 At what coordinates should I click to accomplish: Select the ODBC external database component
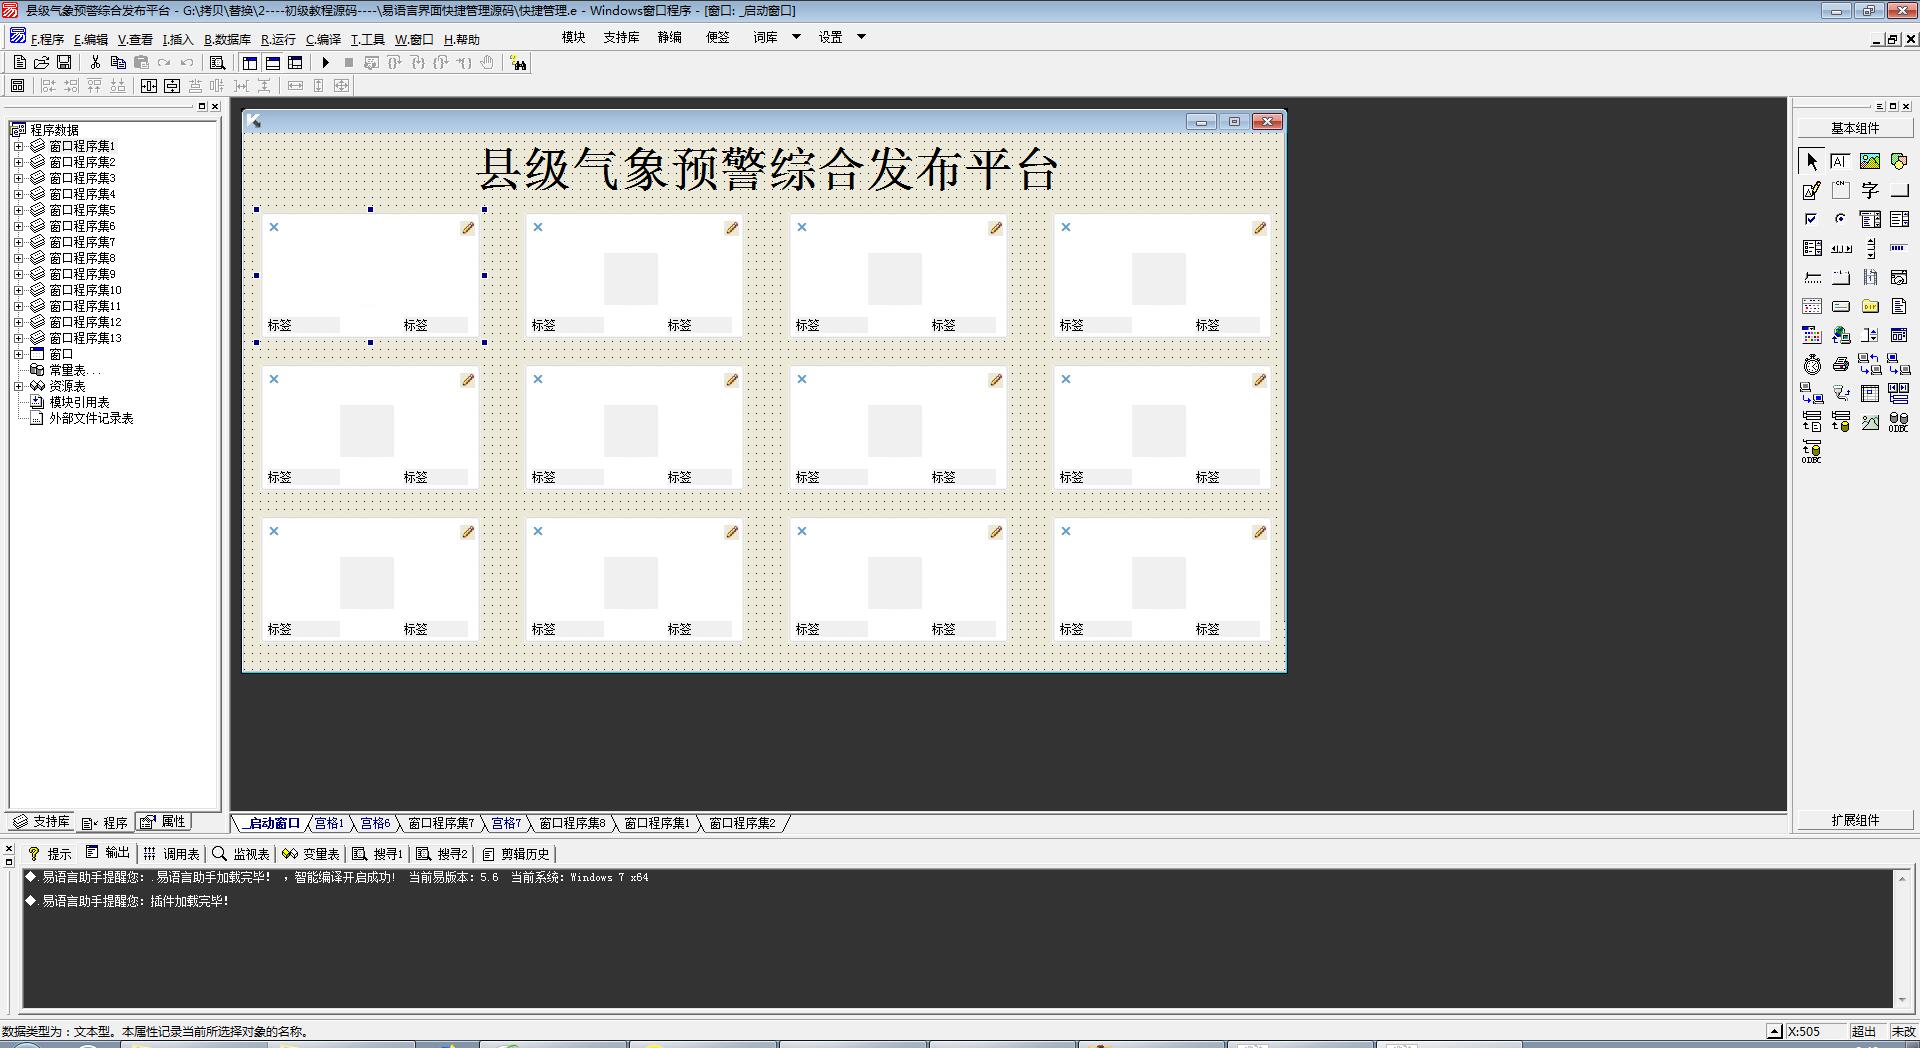pyautogui.click(x=1898, y=422)
